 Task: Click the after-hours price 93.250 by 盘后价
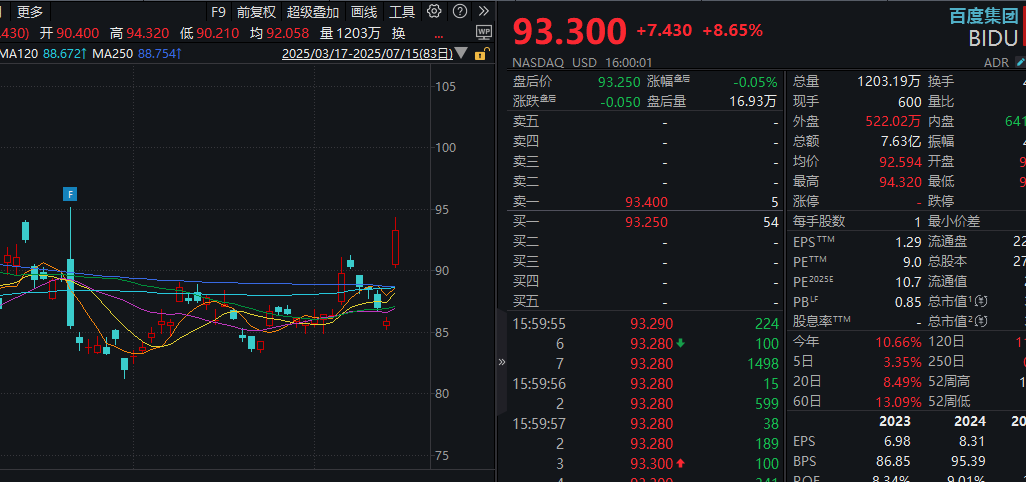click(x=619, y=82)
